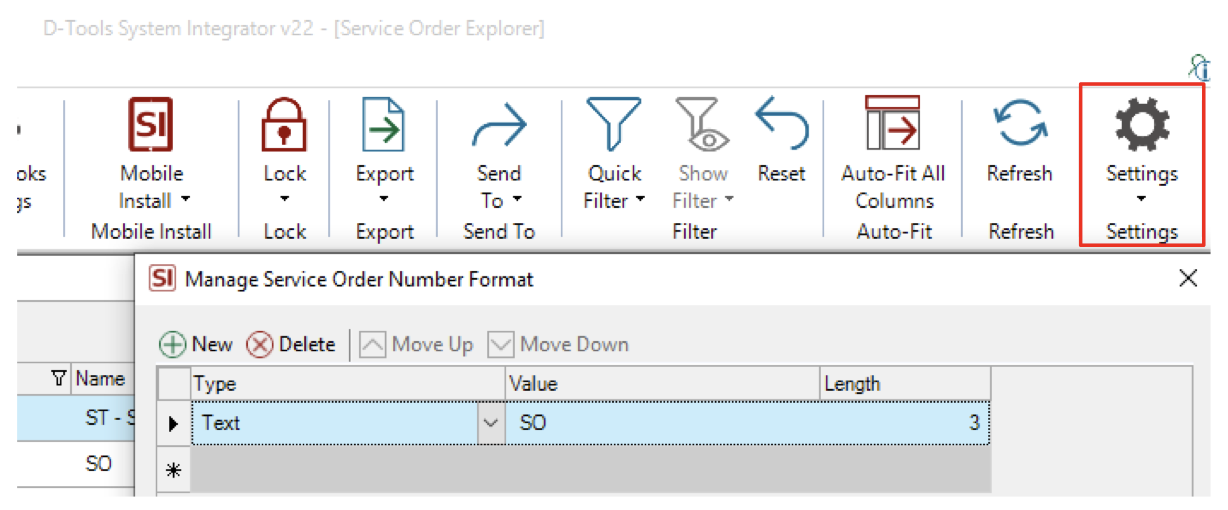Click the Show Filter eye-funnel icon
The image size is (1228, 510).
[x=702, y=125]
